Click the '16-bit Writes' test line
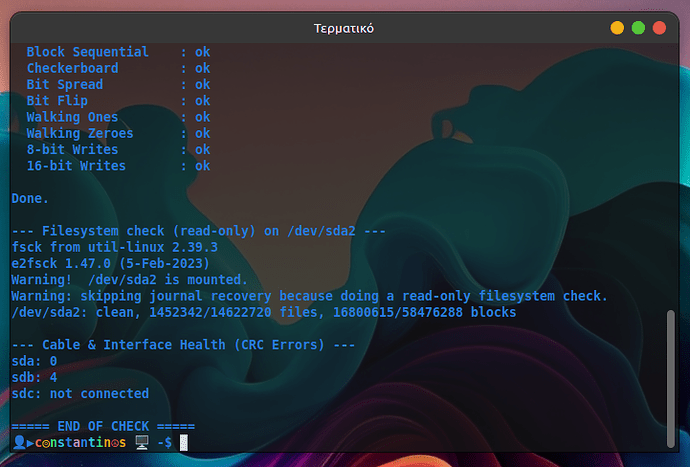690x467 pixels. click(118, 166)
